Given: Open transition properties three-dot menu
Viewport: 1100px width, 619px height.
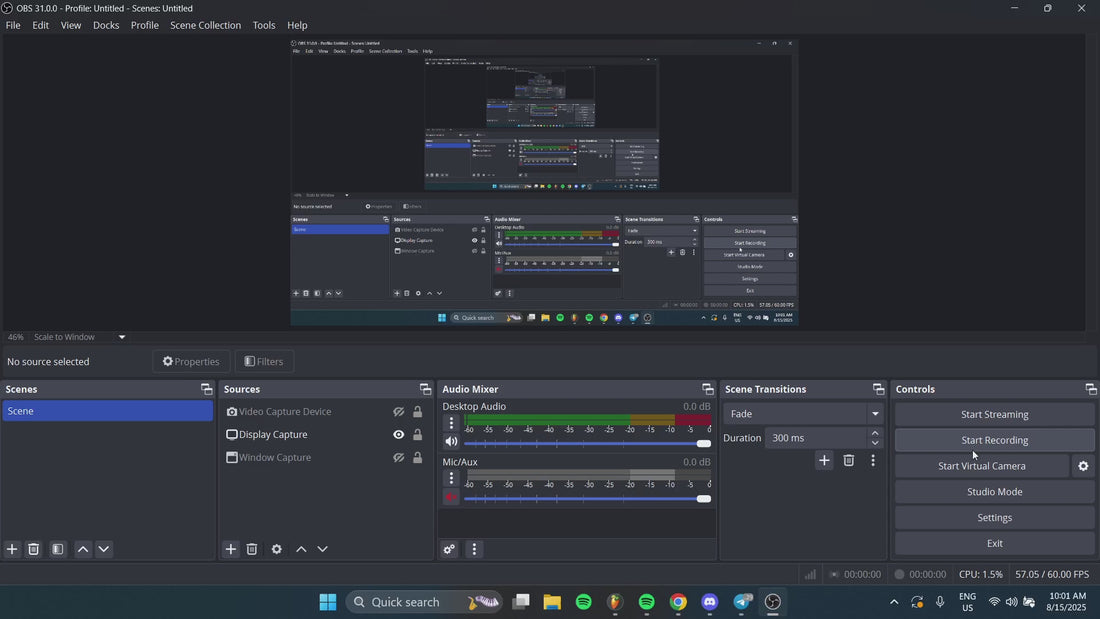Looking at the screenshot, I should pyautogui.click(x=873, y=460).
